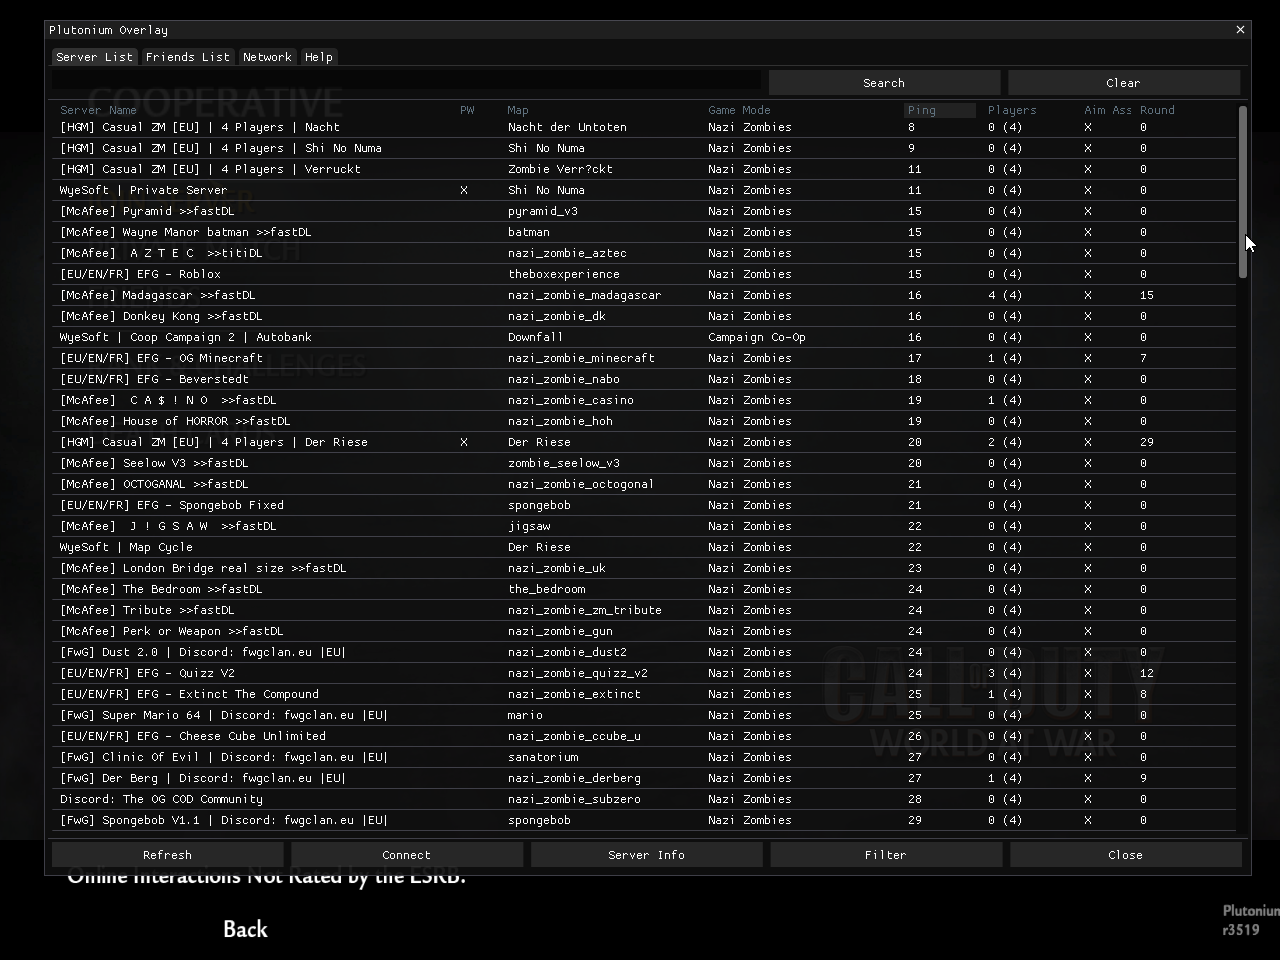This screenshot has width=1280, height=960.
Task: Sort by PW column header
Action: tap(467, 110)
